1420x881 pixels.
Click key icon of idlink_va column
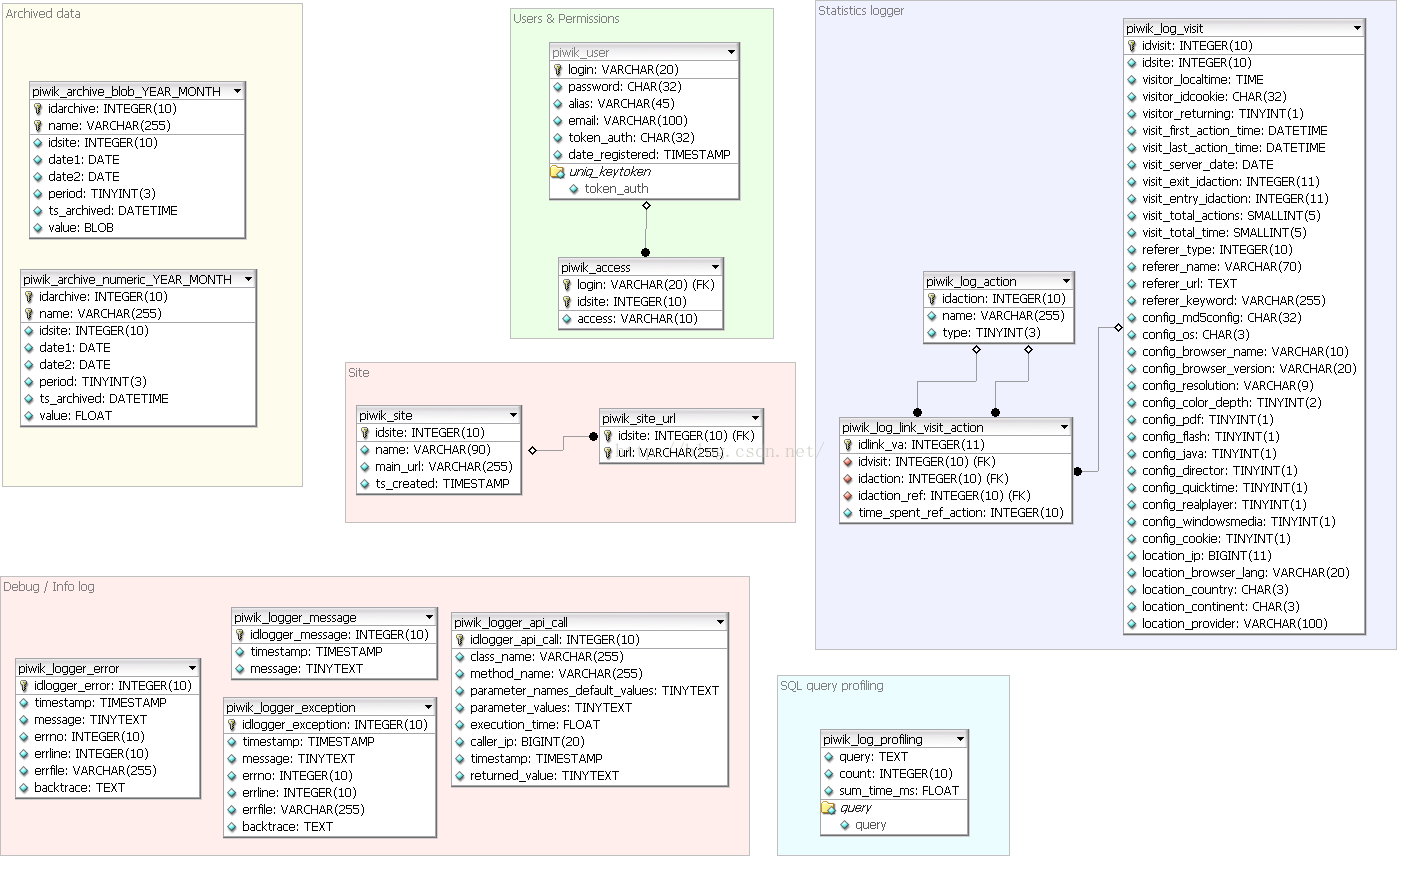coord(848,445)
